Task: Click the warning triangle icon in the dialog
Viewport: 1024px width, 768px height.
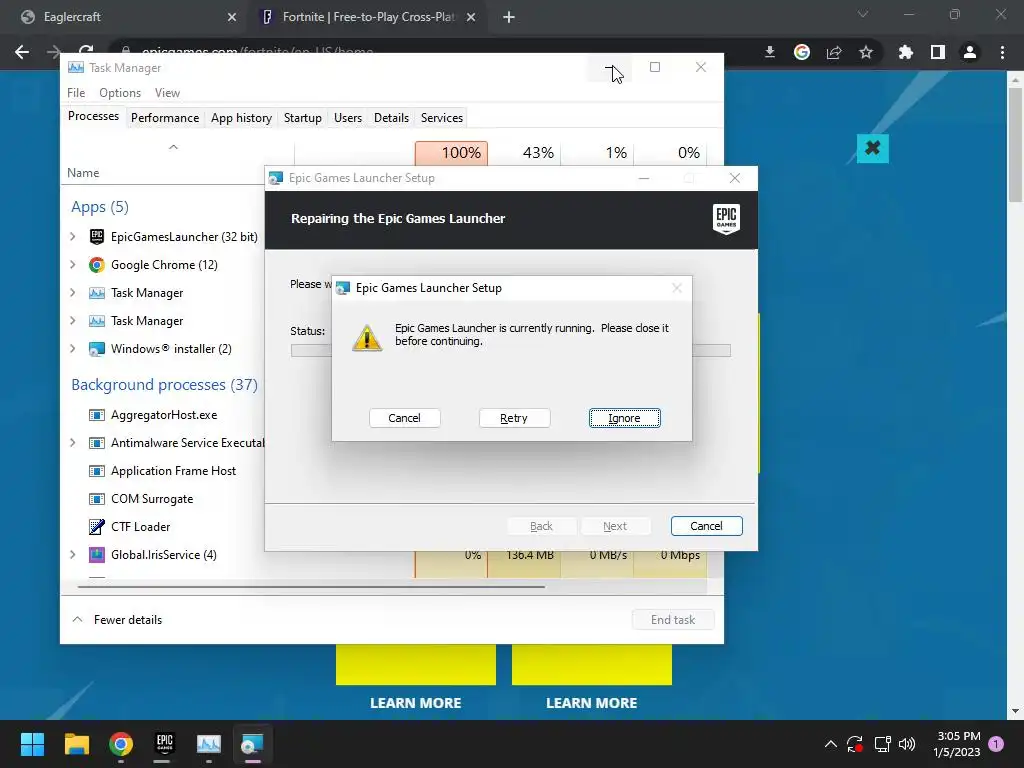Action: pos(367,338)
